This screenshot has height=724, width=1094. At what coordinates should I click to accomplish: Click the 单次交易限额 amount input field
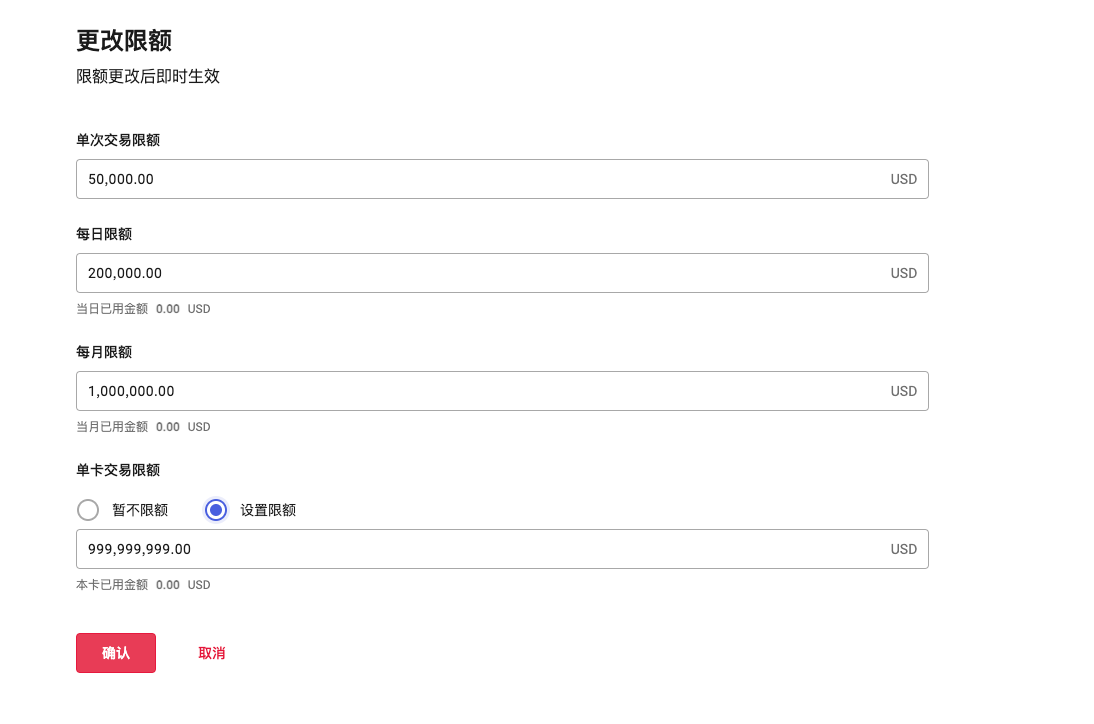480,179
